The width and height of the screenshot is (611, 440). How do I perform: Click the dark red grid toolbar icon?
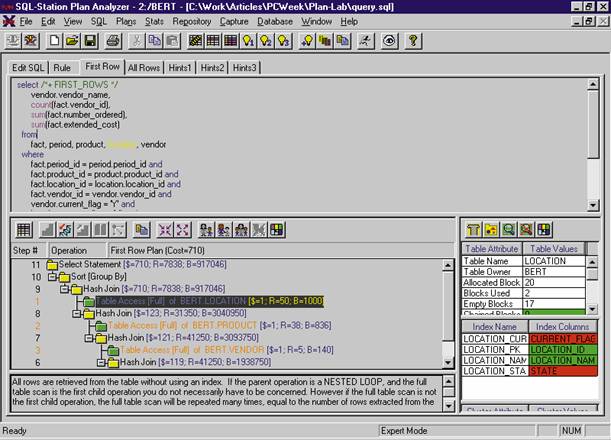(x=231, y=41)
